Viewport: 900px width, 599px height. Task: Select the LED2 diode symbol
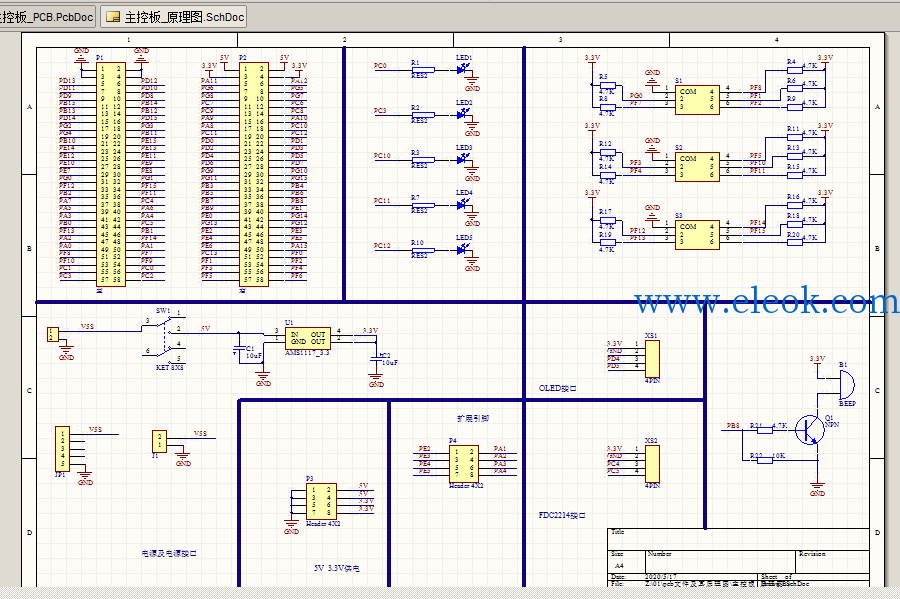coord(463,114)
